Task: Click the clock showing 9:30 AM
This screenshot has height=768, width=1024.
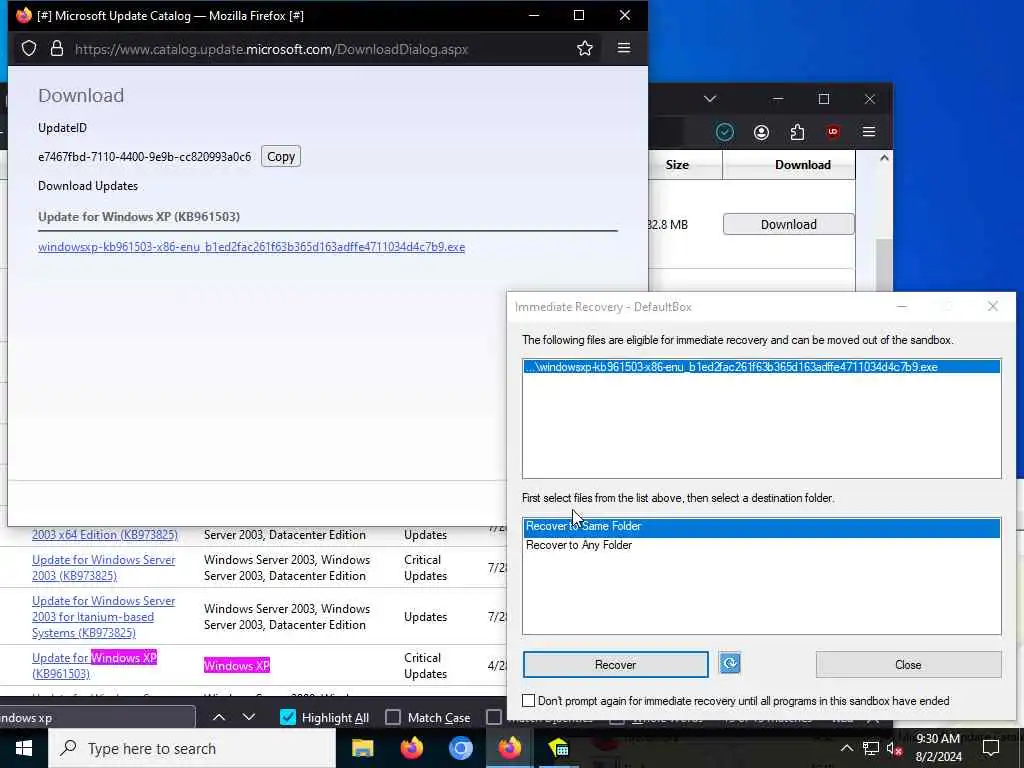Action: [938, 748]
